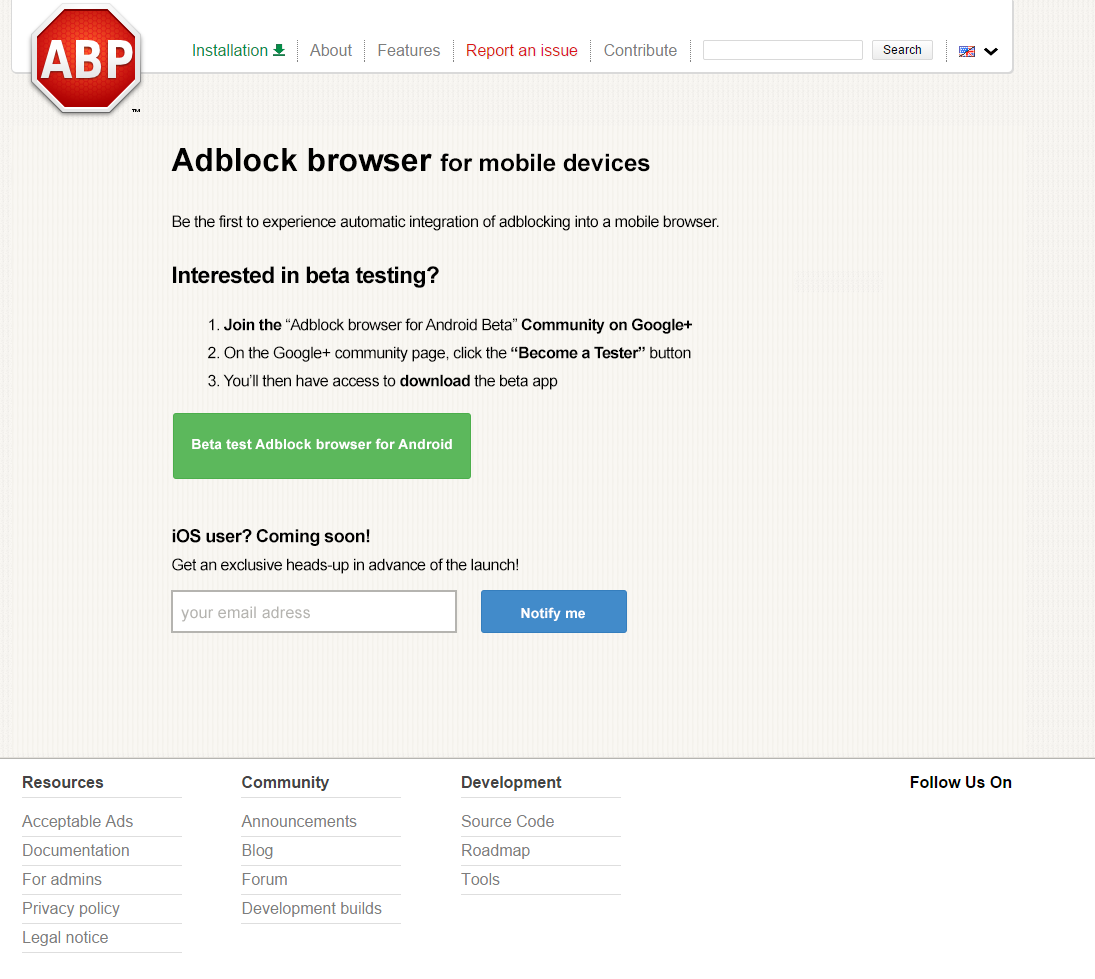This screenshot has height=979, width=1095.
Task: Click the iOS user? Coming soon! heading
Action: 271,536
